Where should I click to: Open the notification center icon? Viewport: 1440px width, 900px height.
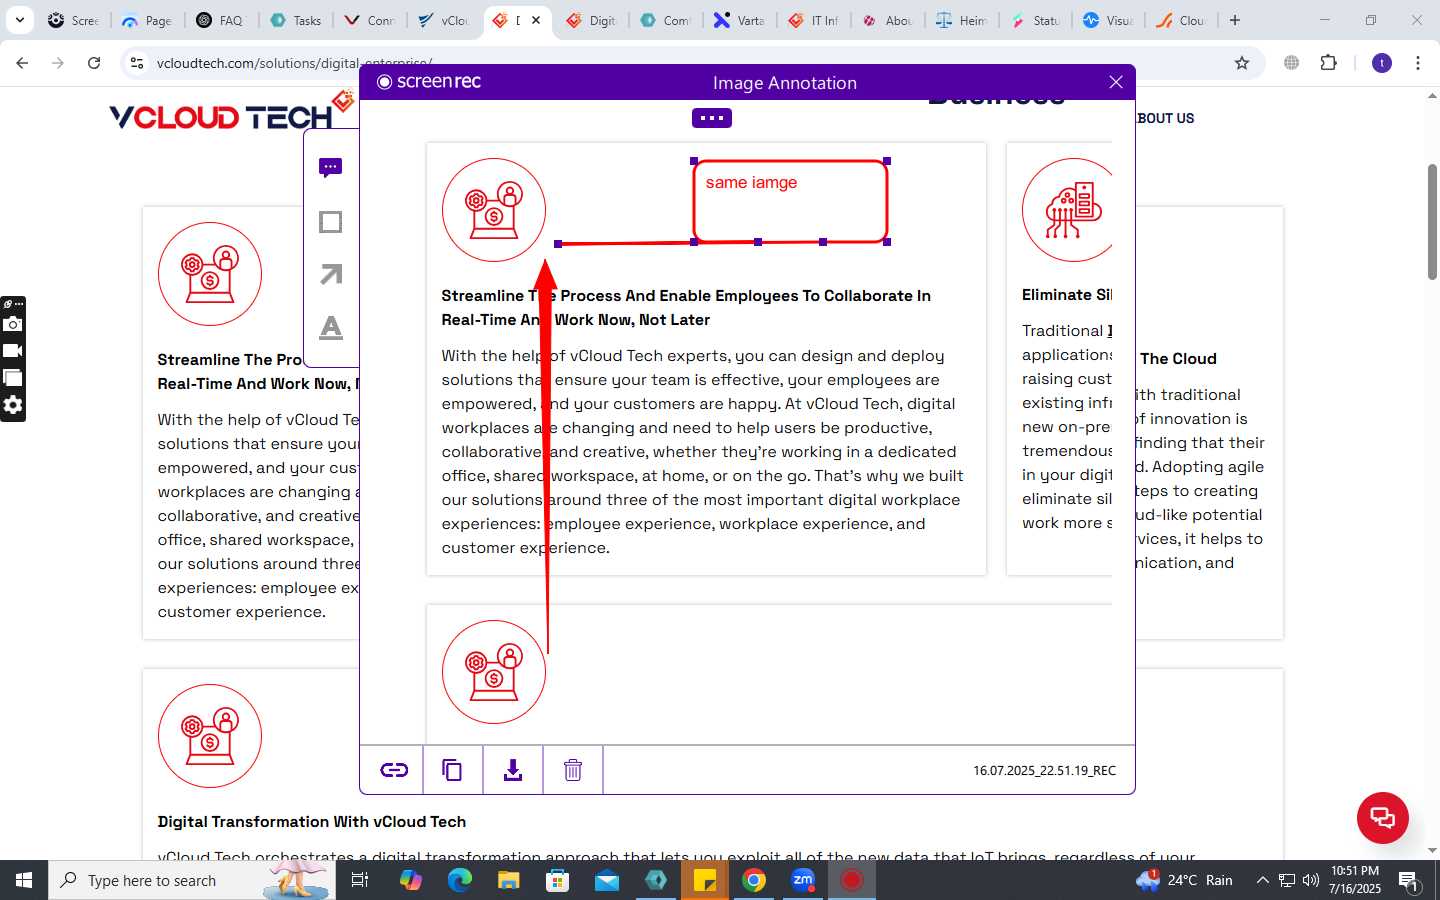click(1409, 882)
